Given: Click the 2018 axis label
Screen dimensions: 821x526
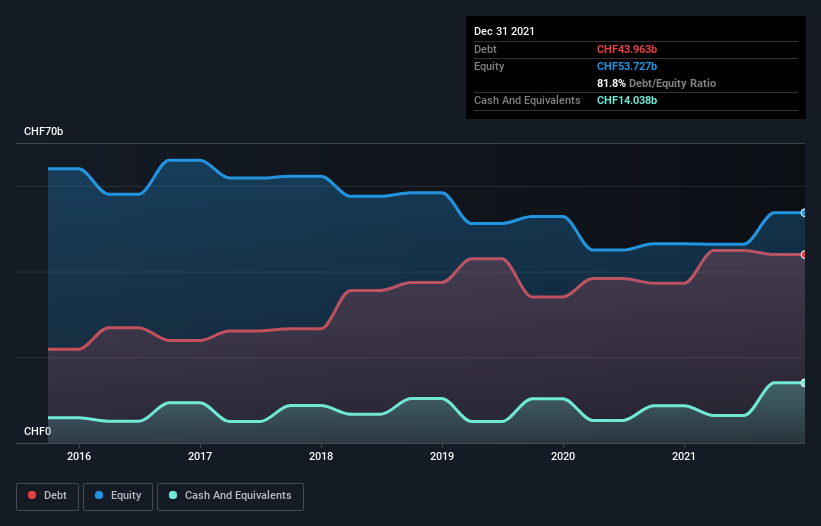Looking at the screenshot, I should (x=321, y=456).
